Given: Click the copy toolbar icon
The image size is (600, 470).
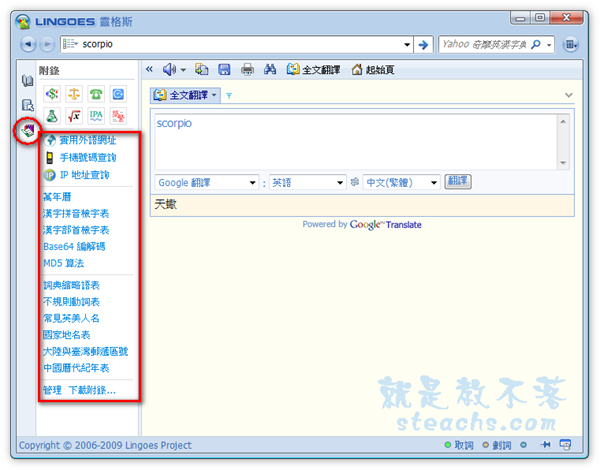Looking at the screenshot, I should click(x=202, y=69).
